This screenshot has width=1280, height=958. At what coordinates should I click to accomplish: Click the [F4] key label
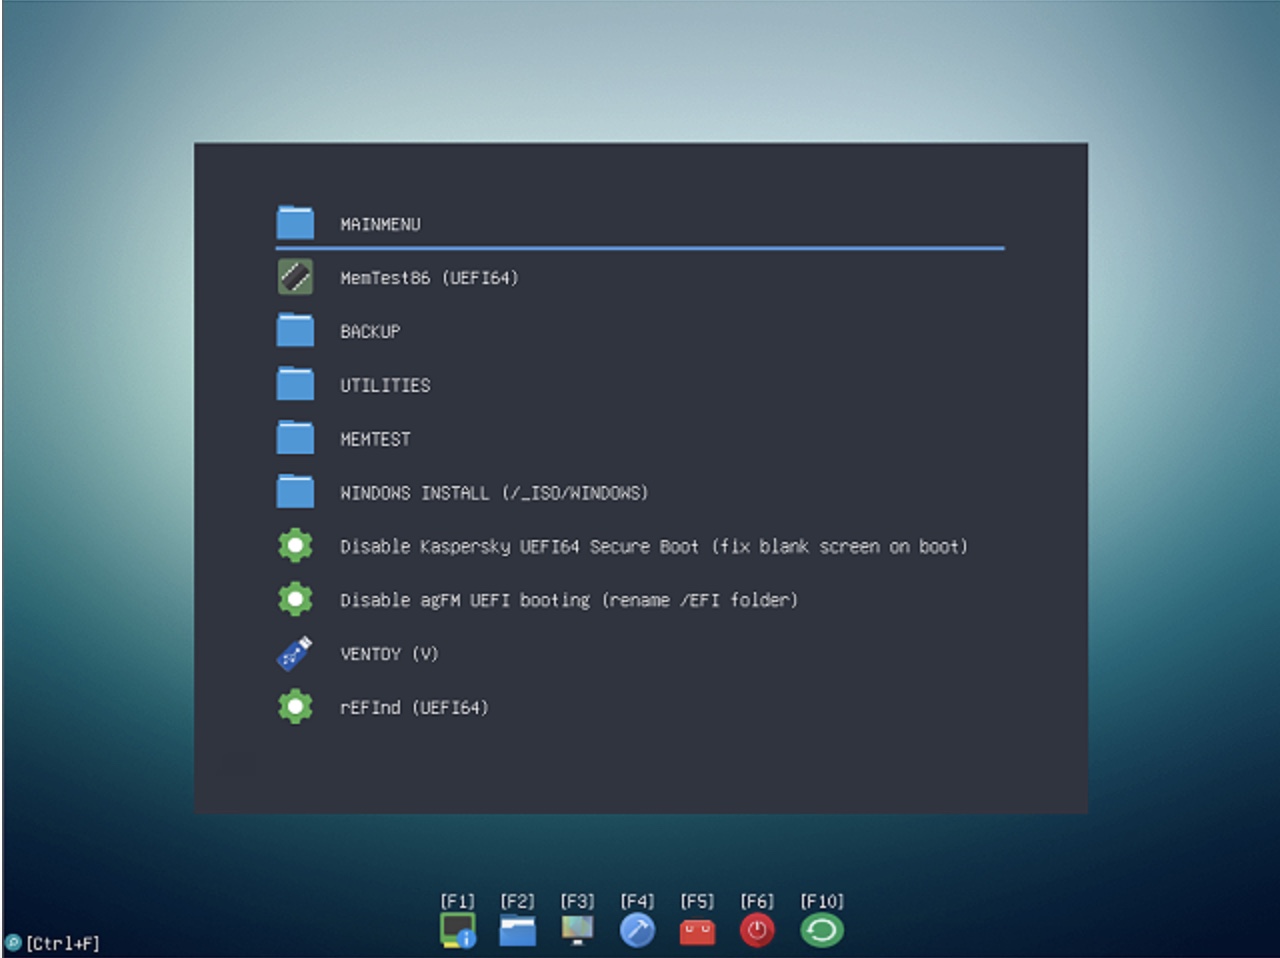tap(637, 901)
